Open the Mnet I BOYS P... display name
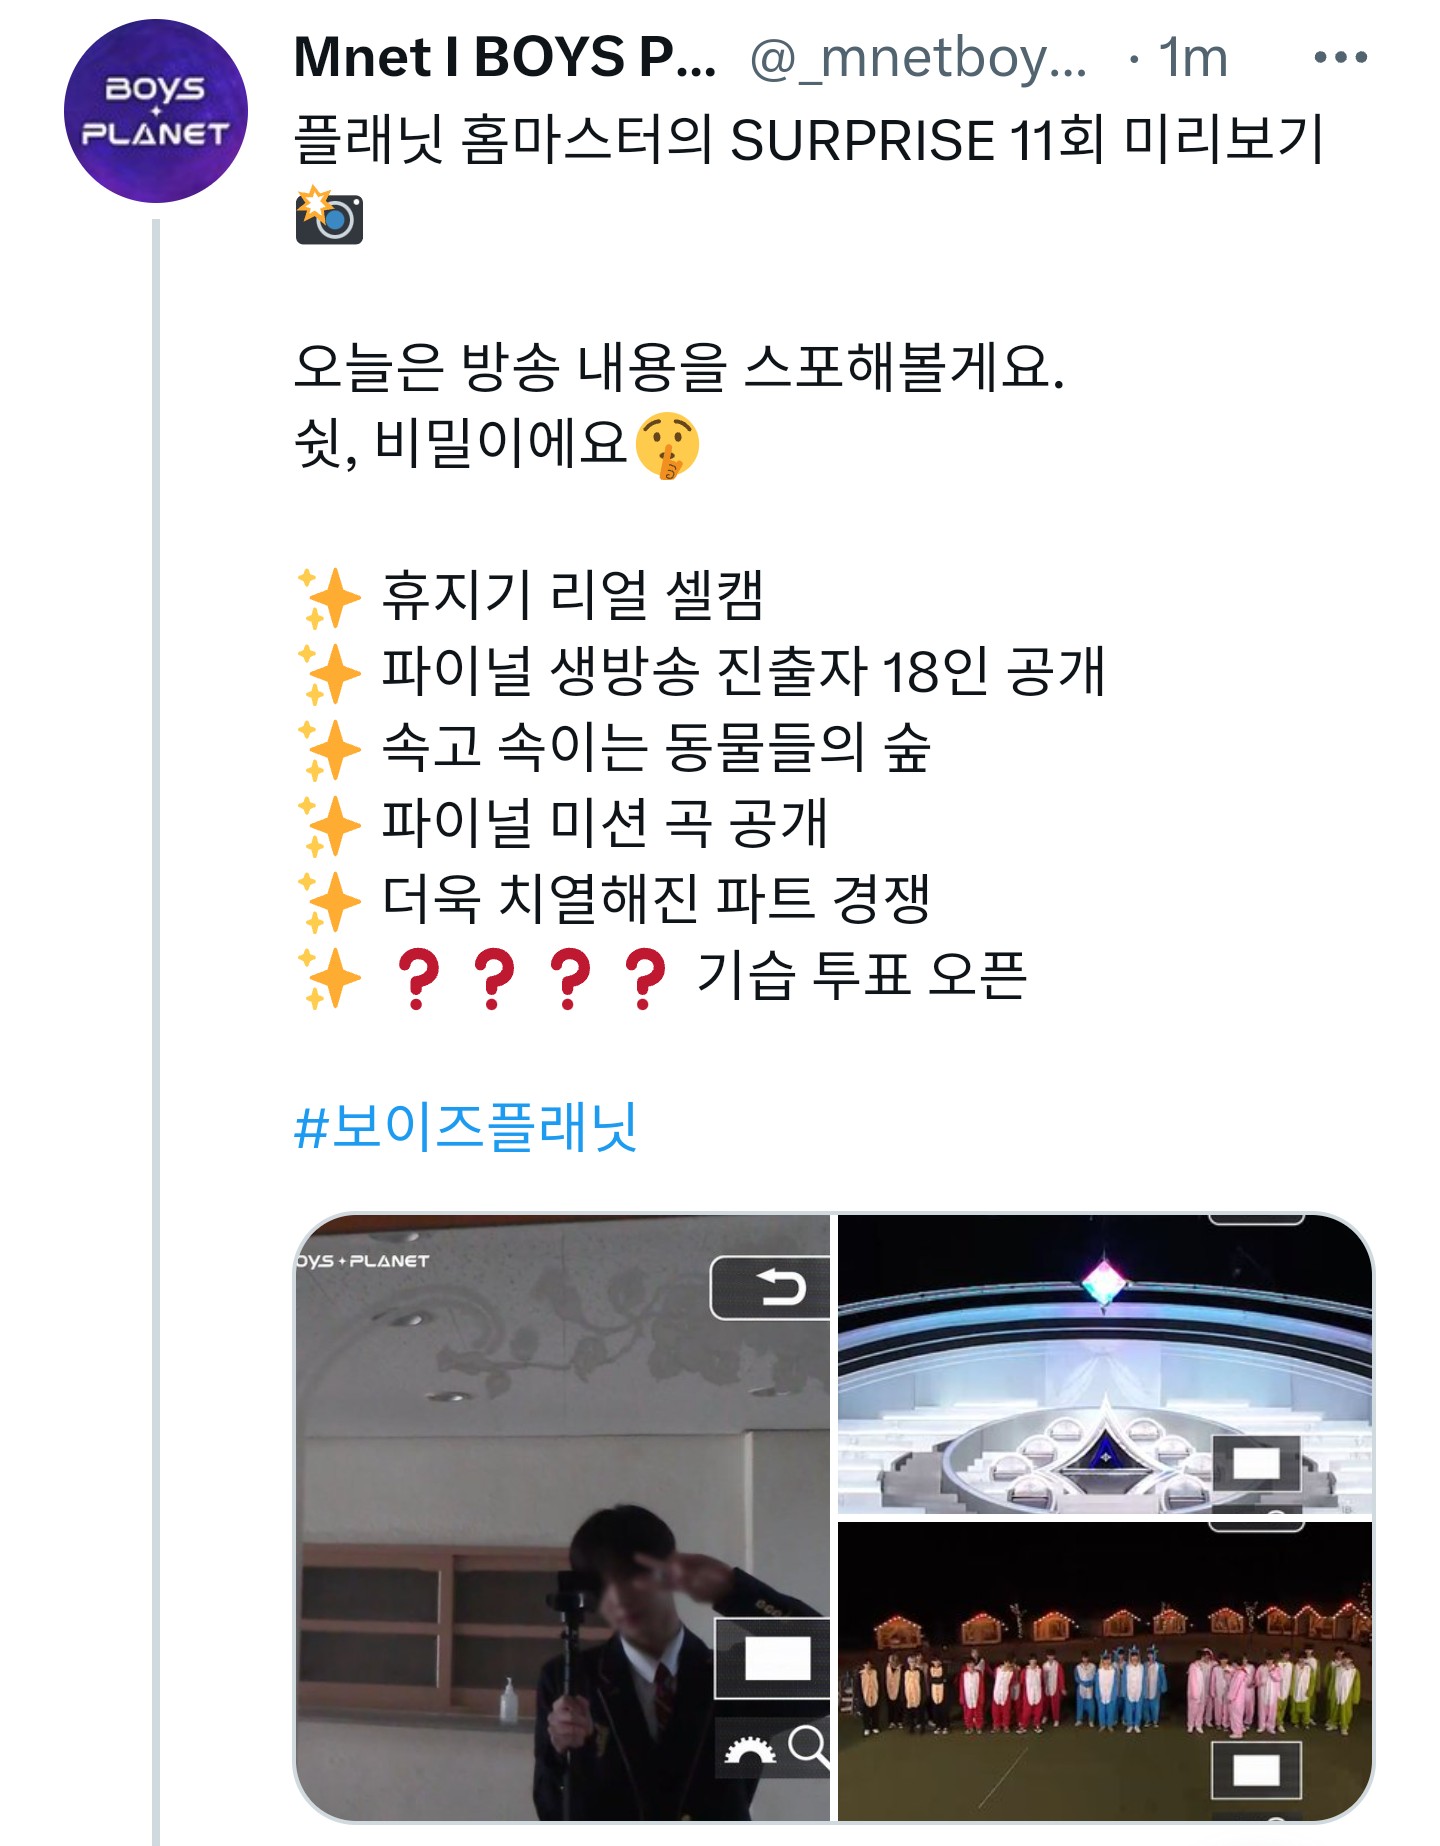1440x1846 pixels. tap(505, 58)
